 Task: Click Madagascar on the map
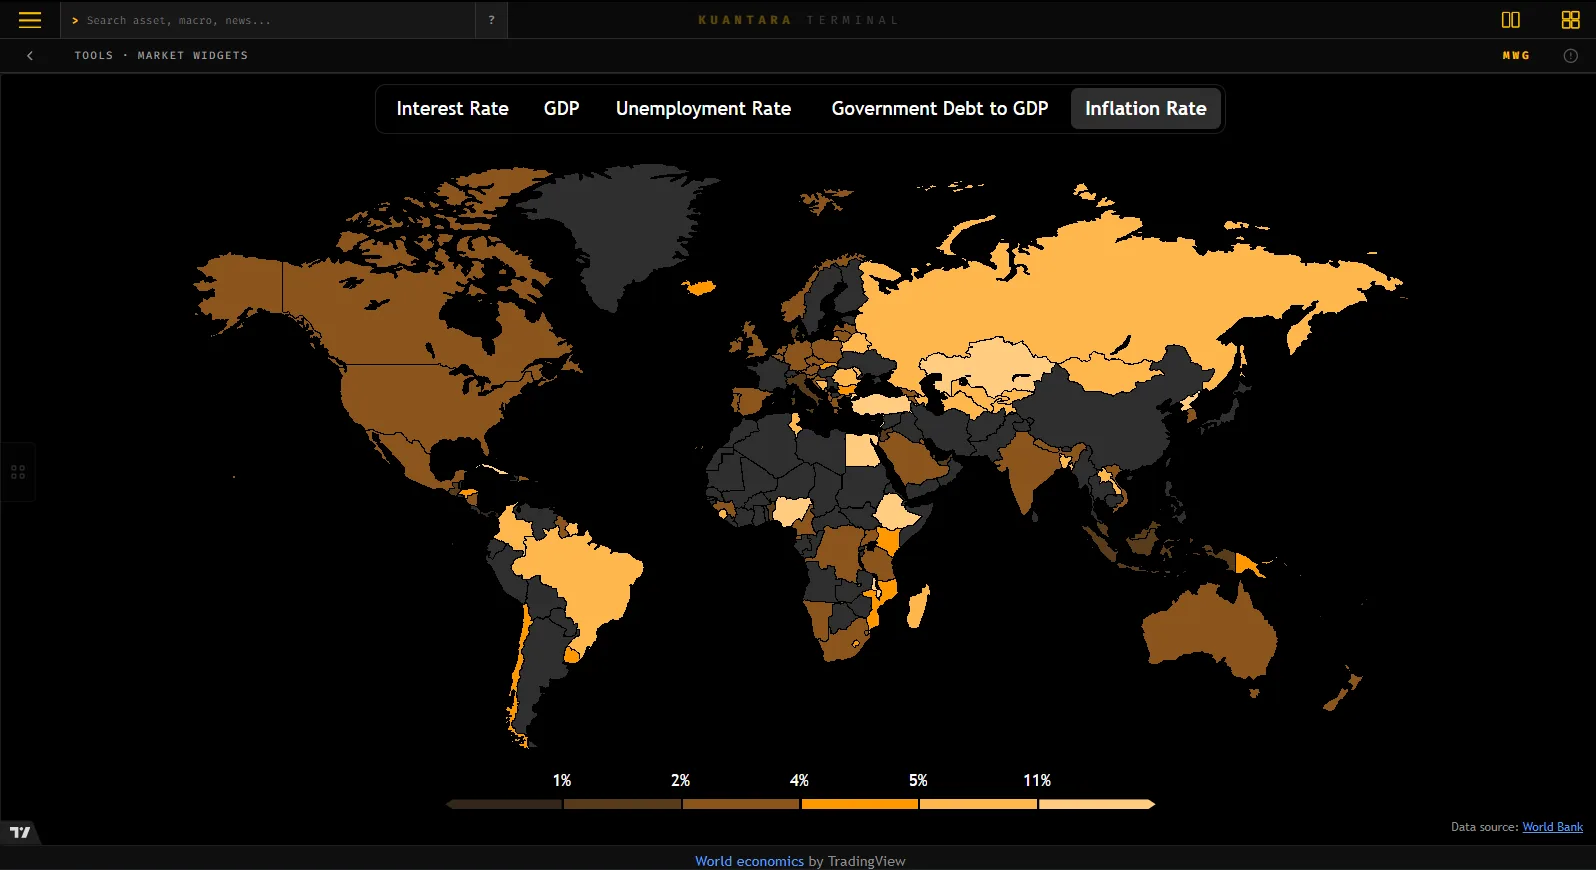pyautogui.click(x=918, y=606)
